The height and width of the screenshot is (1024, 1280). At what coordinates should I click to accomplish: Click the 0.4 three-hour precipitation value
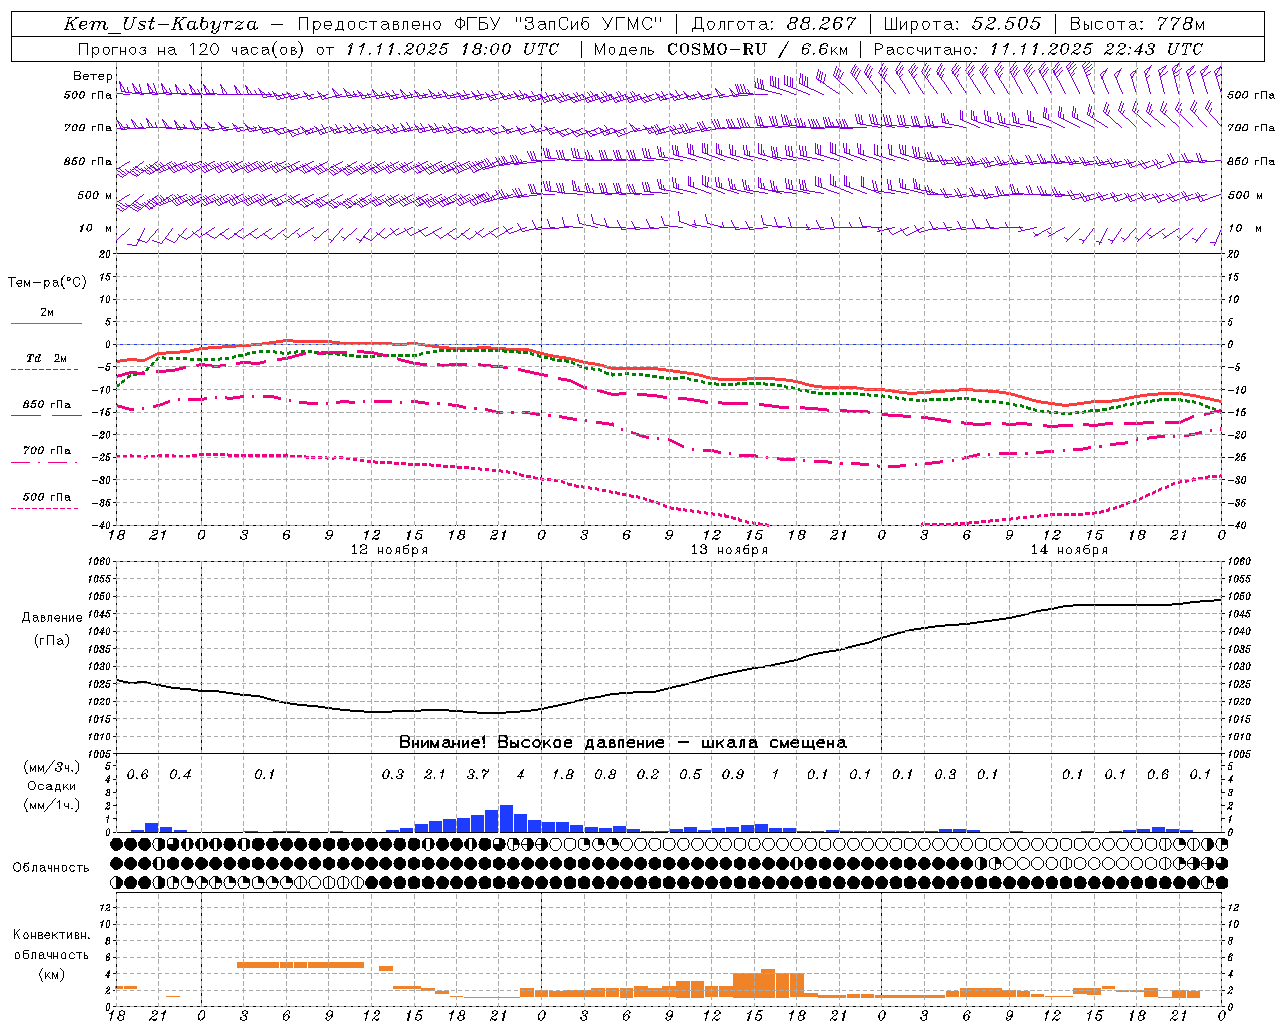coord(180,774)
